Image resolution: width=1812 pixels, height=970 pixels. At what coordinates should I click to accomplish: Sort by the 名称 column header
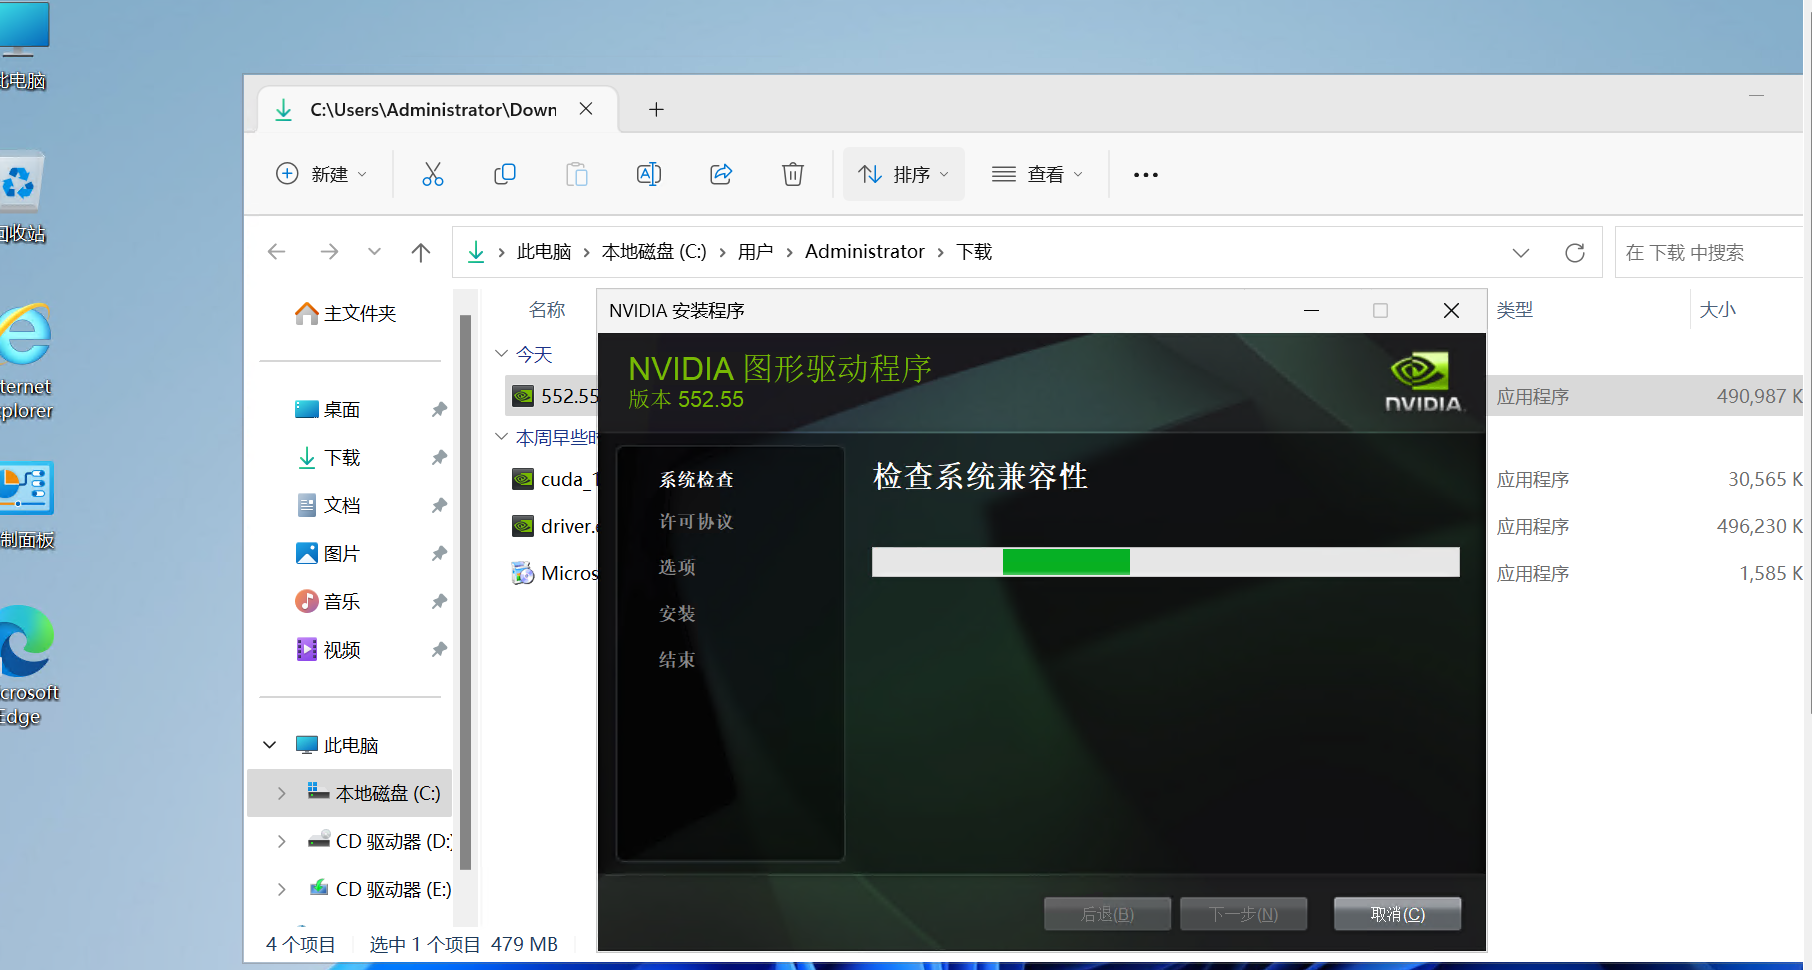tap(547, 310)
